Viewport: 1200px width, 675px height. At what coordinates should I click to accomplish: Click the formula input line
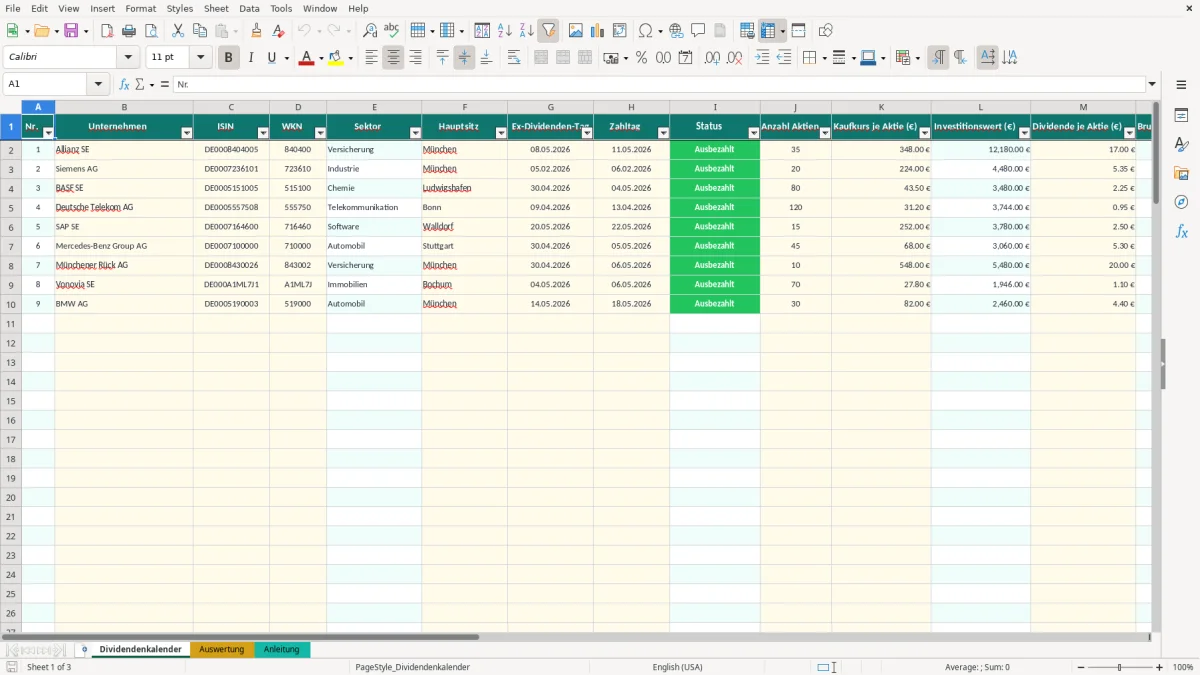click(659, 85)
